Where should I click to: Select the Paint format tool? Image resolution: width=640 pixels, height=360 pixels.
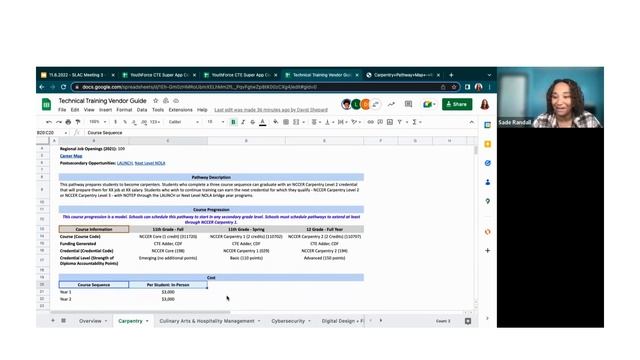[78, 122]
